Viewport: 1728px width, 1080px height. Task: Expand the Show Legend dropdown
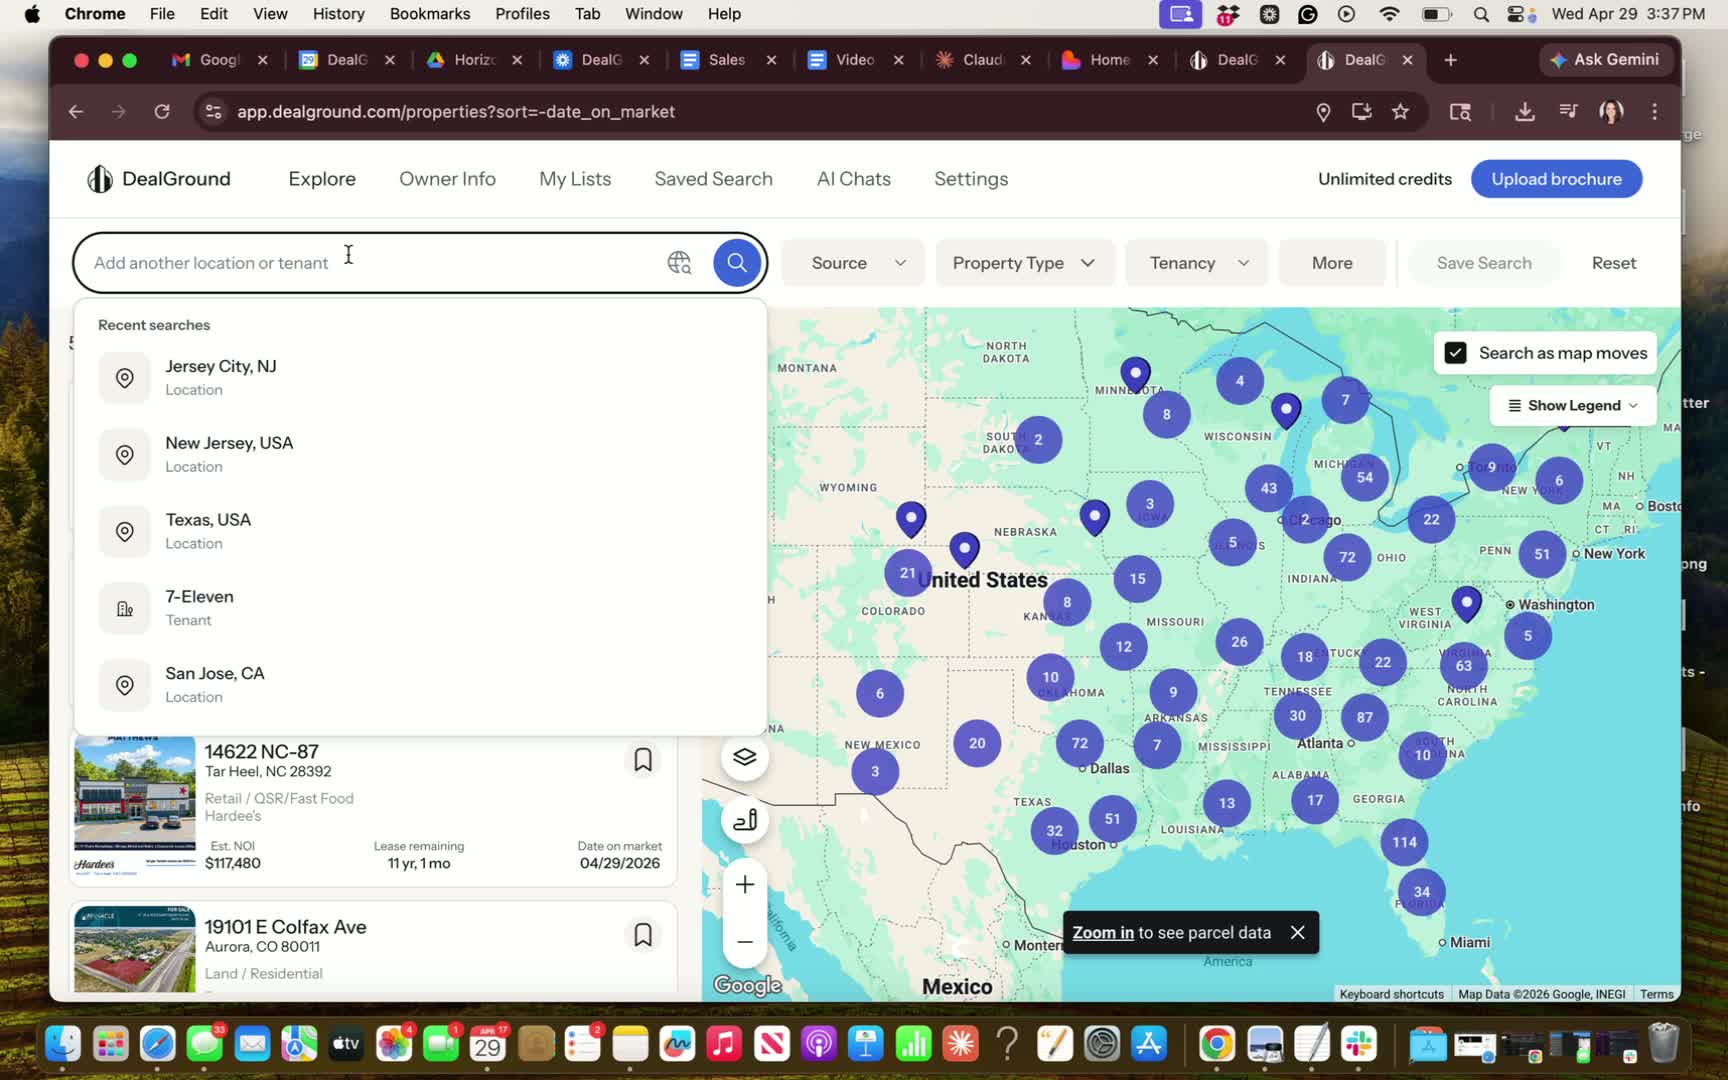click(1573, 405)
